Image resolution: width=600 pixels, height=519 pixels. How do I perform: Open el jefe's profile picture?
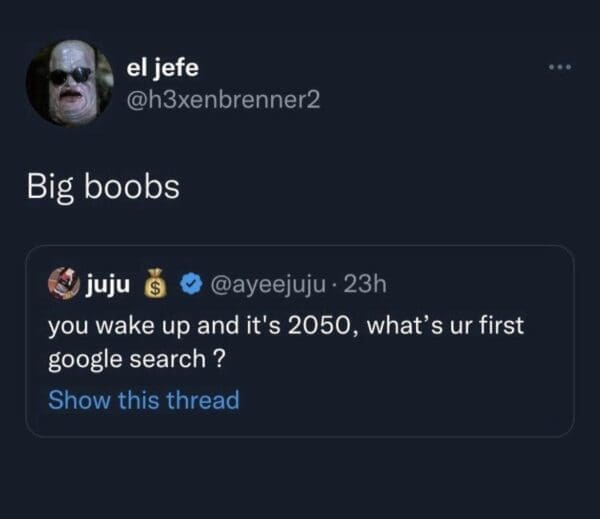(70, 83)
